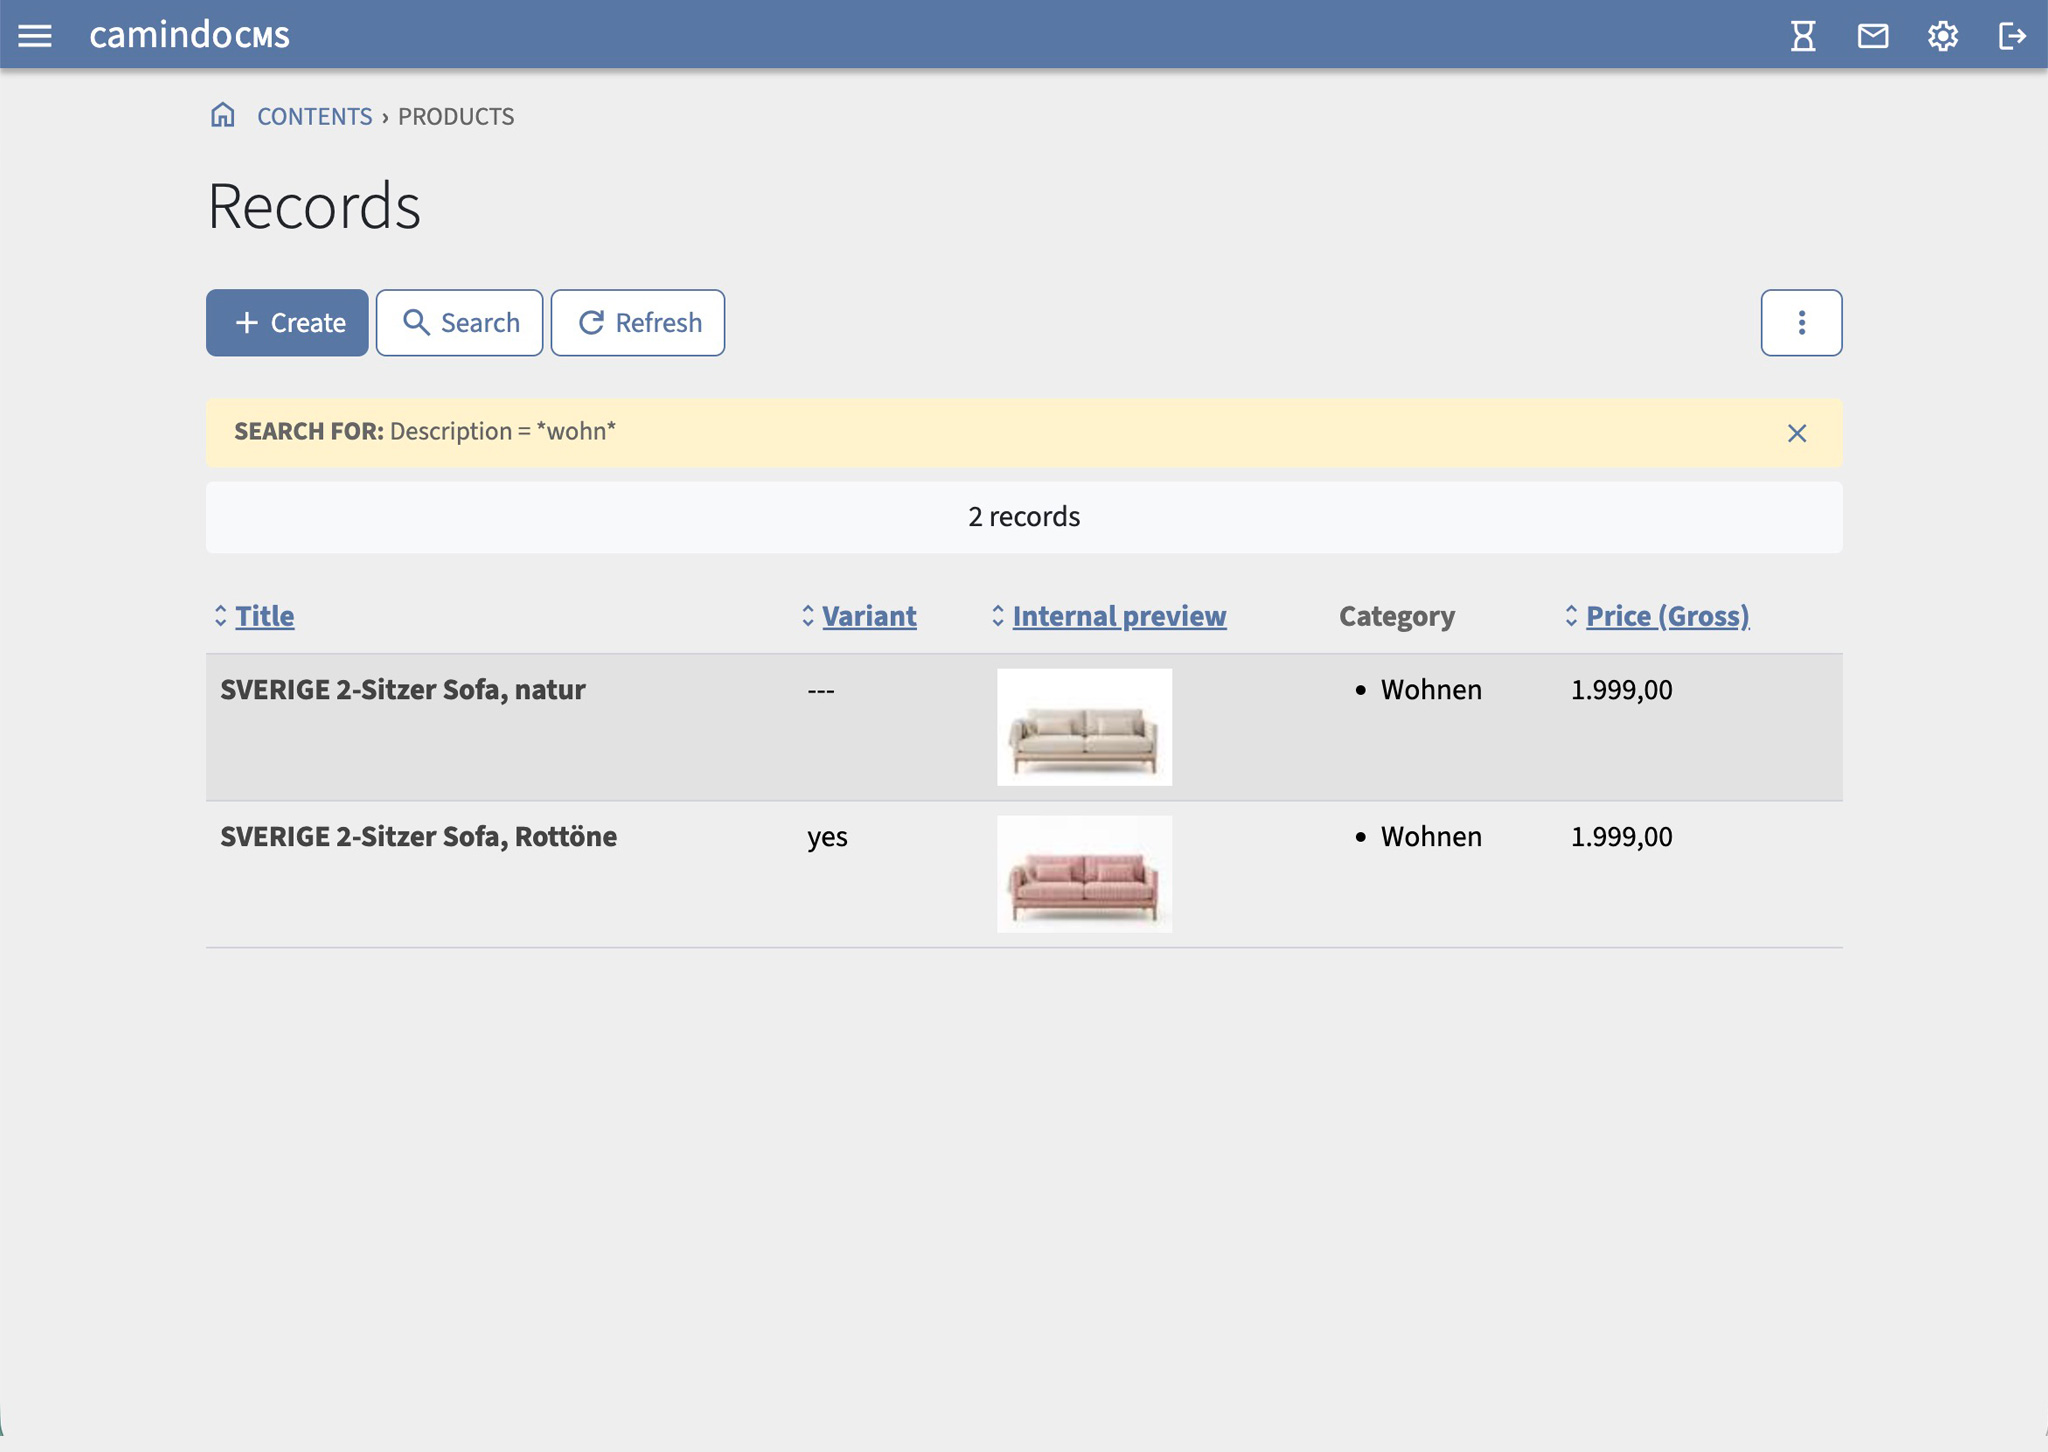Refresh the records list
2048x1452 pixels.
tap(638, 323)
